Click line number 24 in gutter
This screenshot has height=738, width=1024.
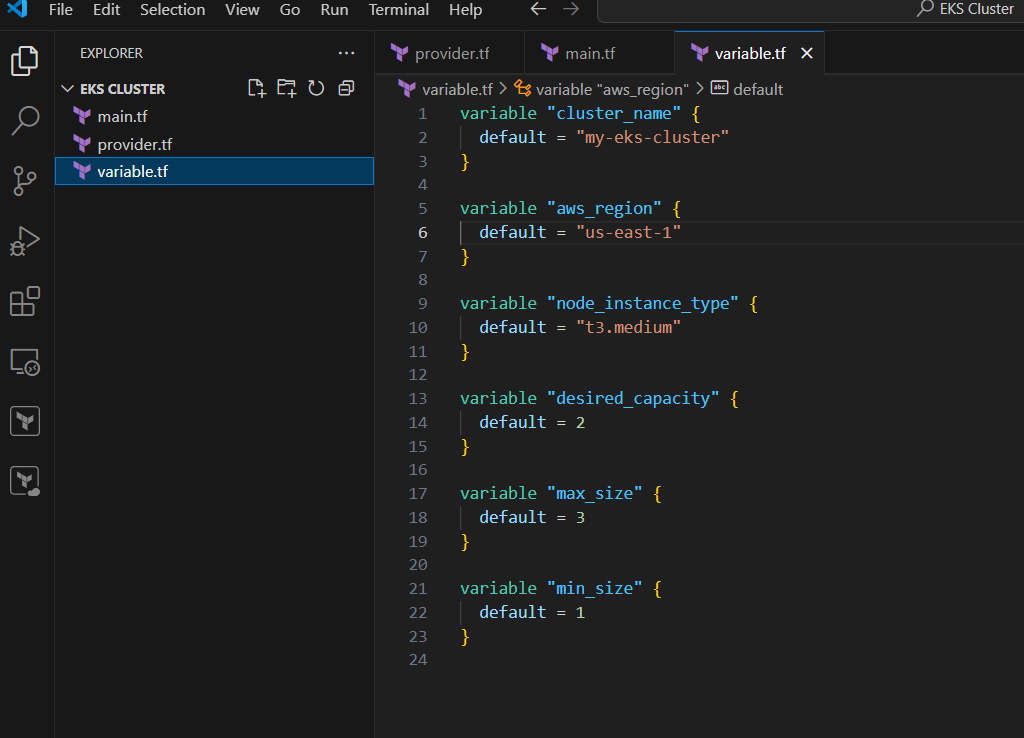click(418, 660)
